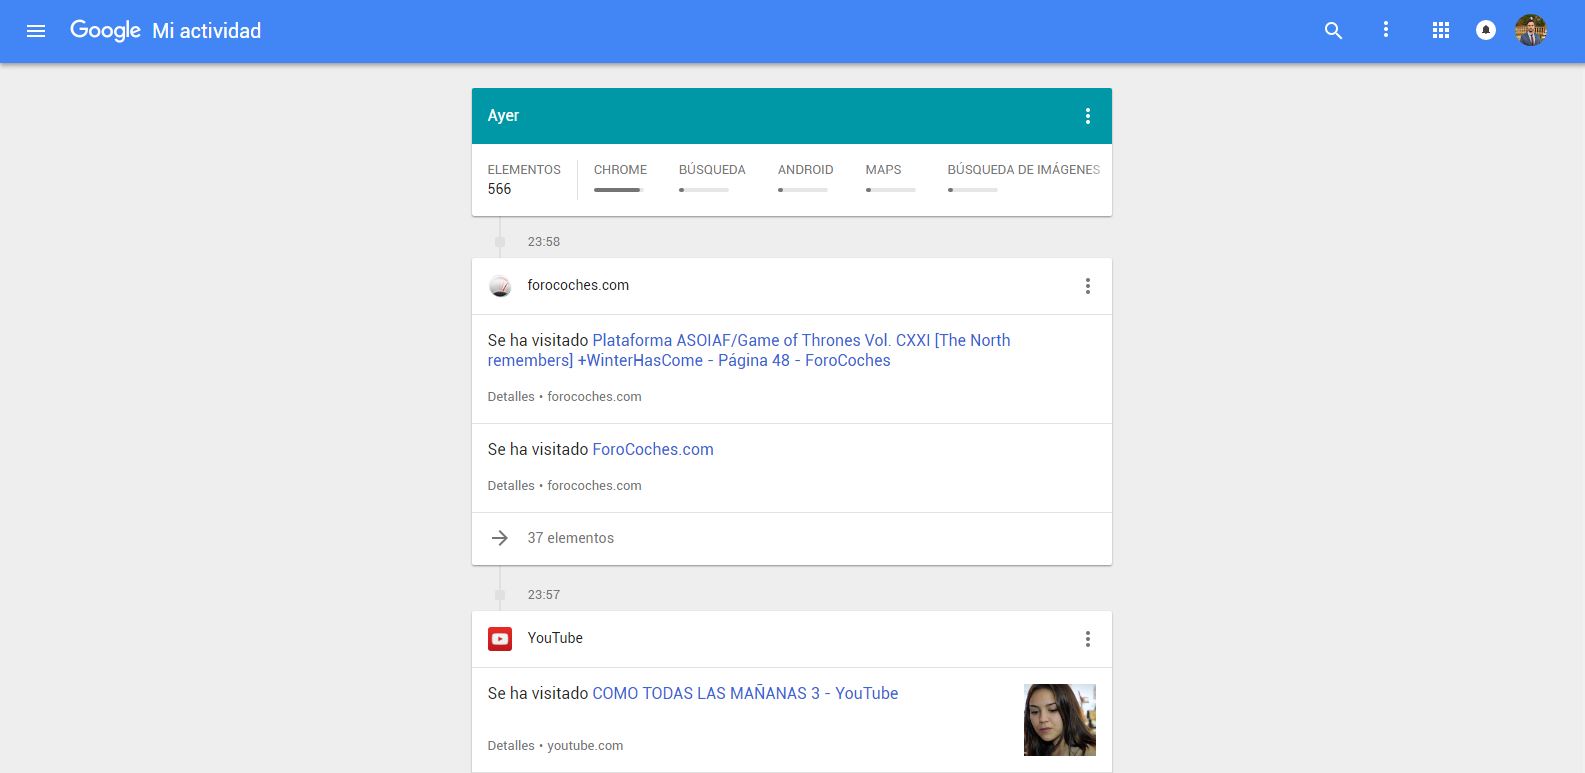The width and height of the screenshot is (1585, 773).
Task: Filter activity by ANDROID
Action: [x=805, y=170]
